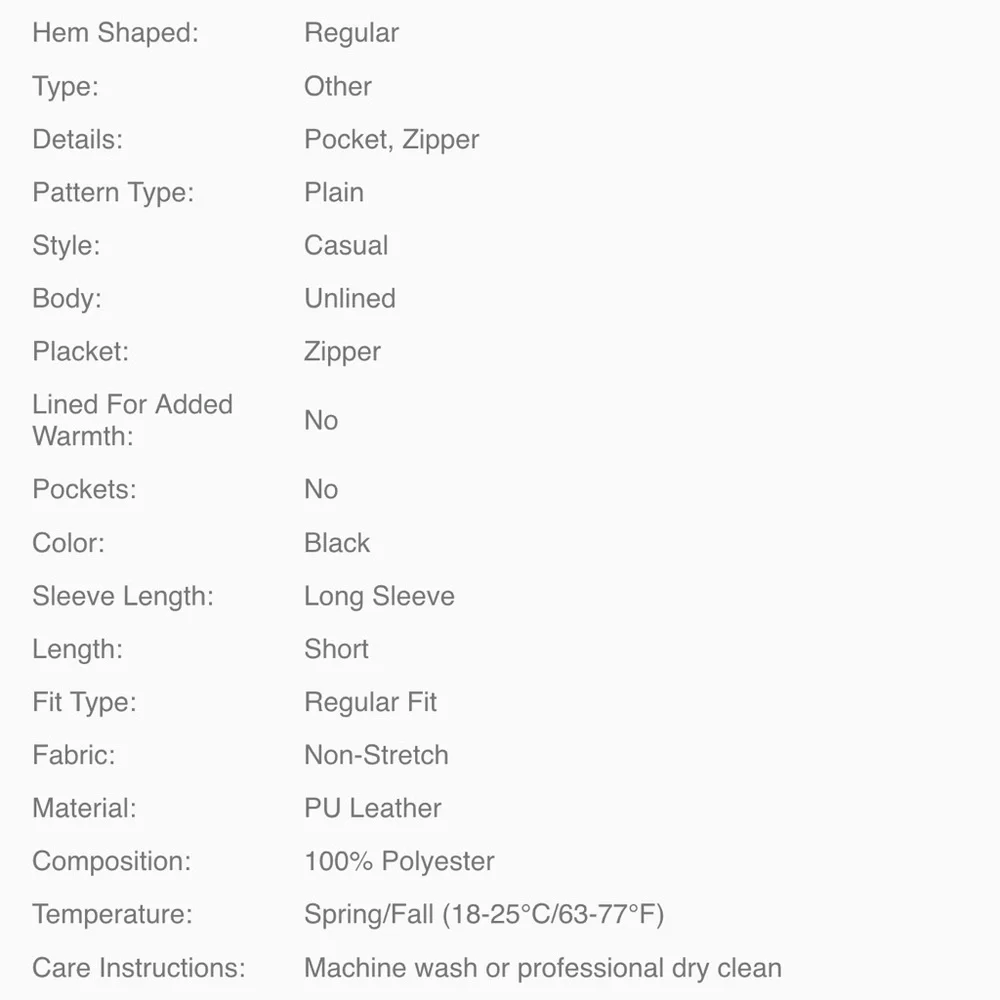Click the 'Hem Shaped:' label

tap(115, 33)
